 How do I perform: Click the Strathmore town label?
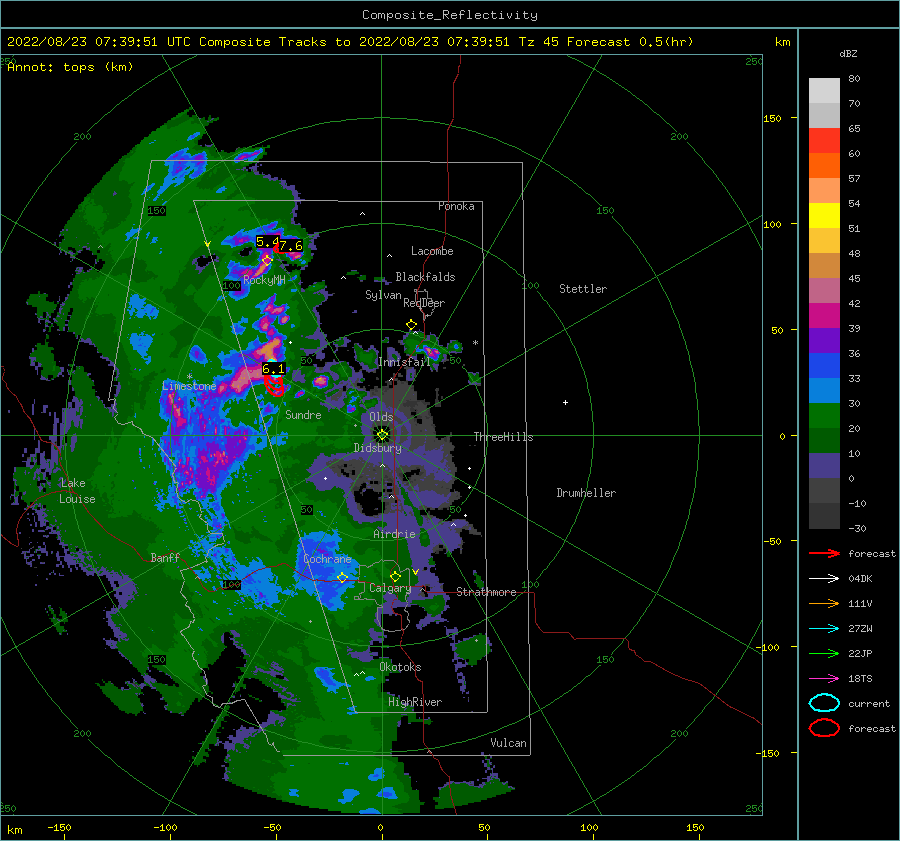coord(486,592)
